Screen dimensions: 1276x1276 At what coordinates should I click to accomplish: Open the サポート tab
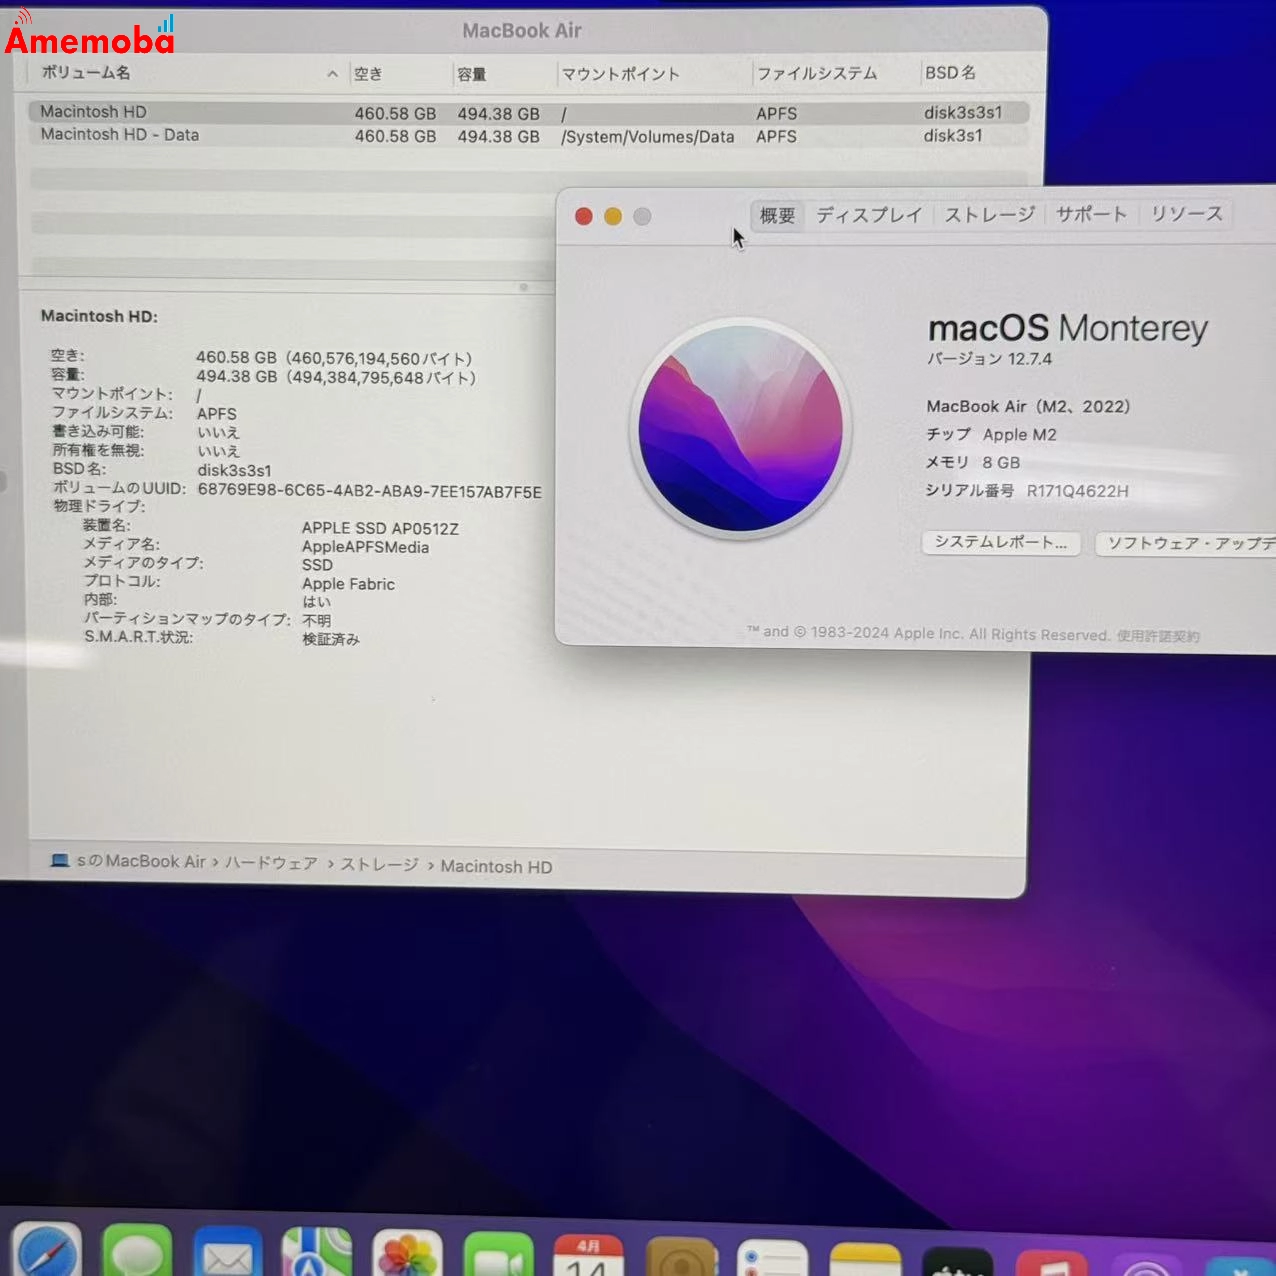tap(1091, 214)
